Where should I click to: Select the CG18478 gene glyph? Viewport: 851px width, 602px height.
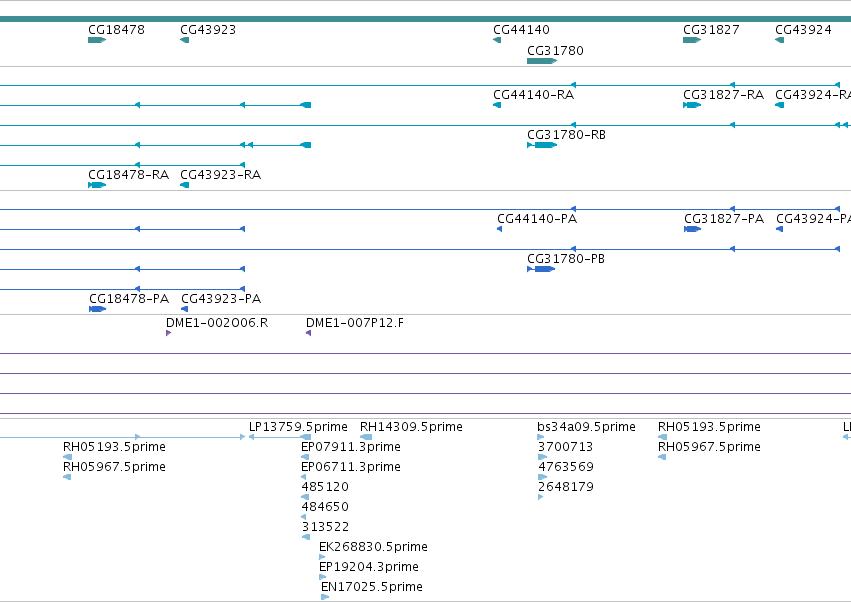[97, 40]
